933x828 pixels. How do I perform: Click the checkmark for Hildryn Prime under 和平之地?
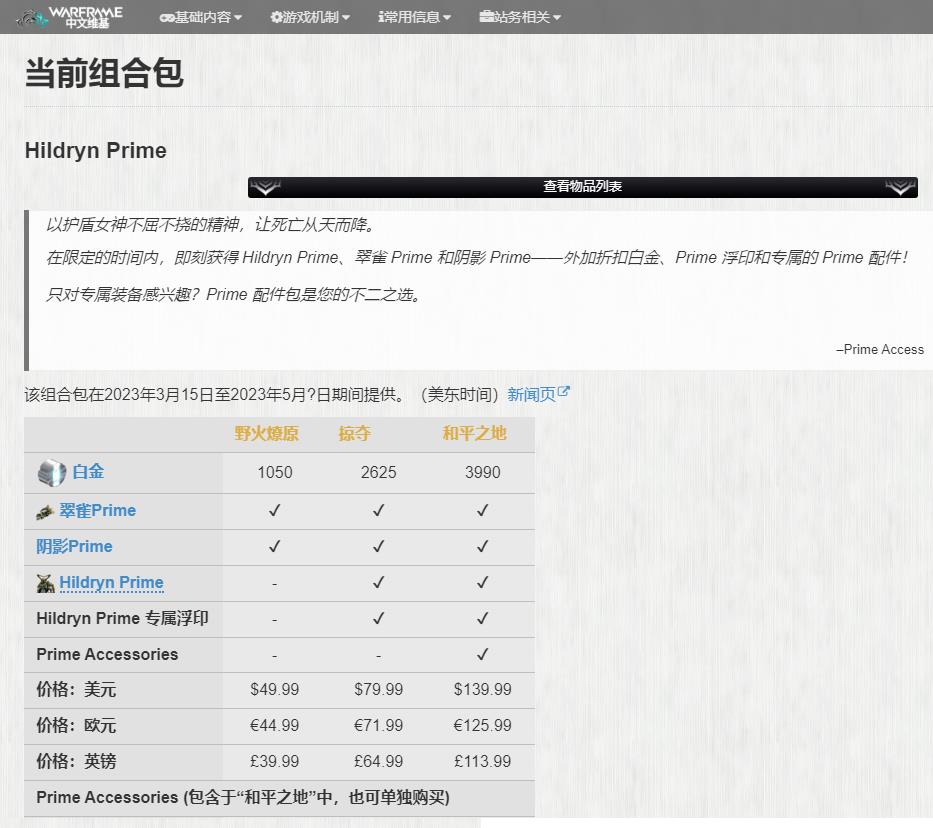point(483,582)
